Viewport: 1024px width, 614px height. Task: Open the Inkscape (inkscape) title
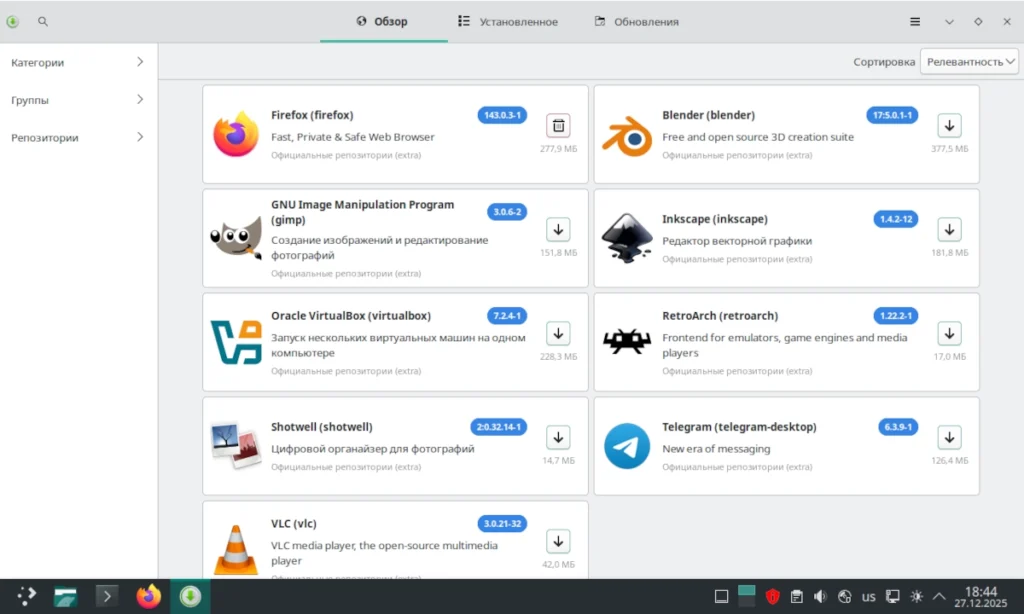coord(715,219)
